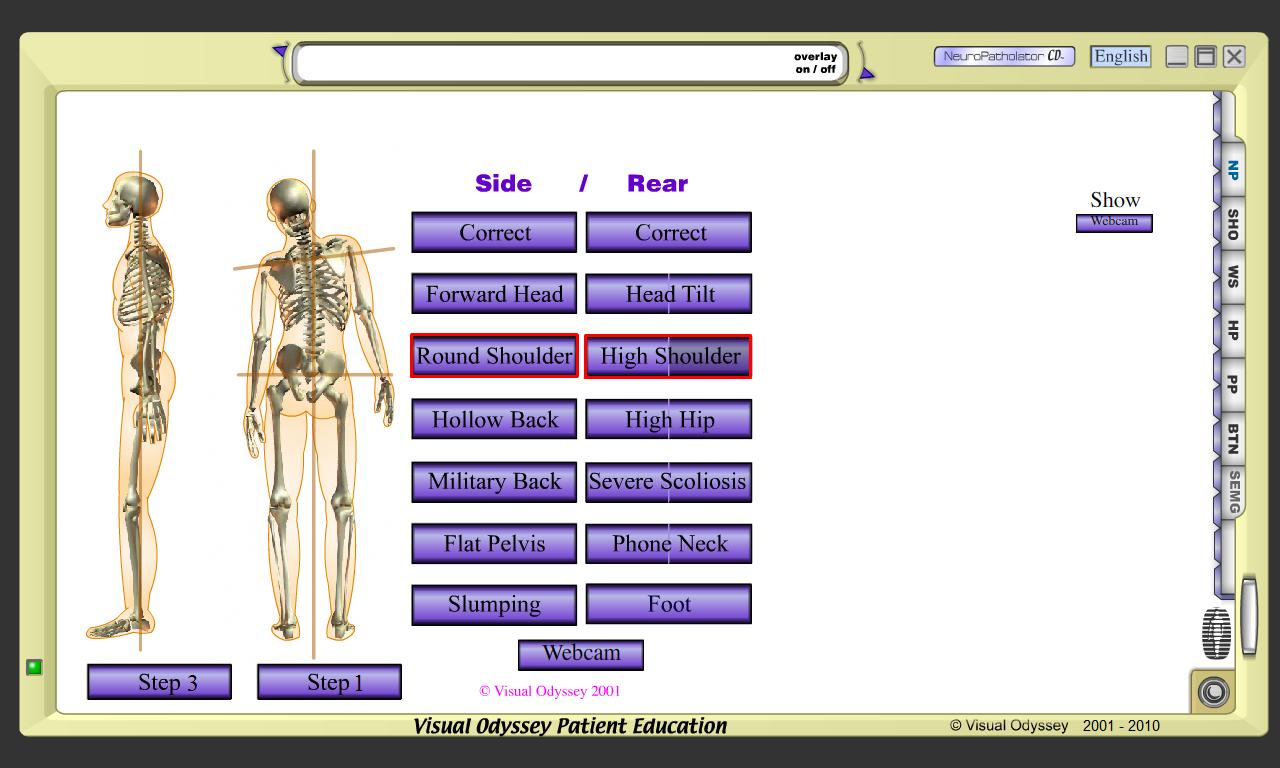Viewport: 1280px width, 768px height.
Task: Open the English language selector
Action: pyautogui.click(x=1120, y=57)
